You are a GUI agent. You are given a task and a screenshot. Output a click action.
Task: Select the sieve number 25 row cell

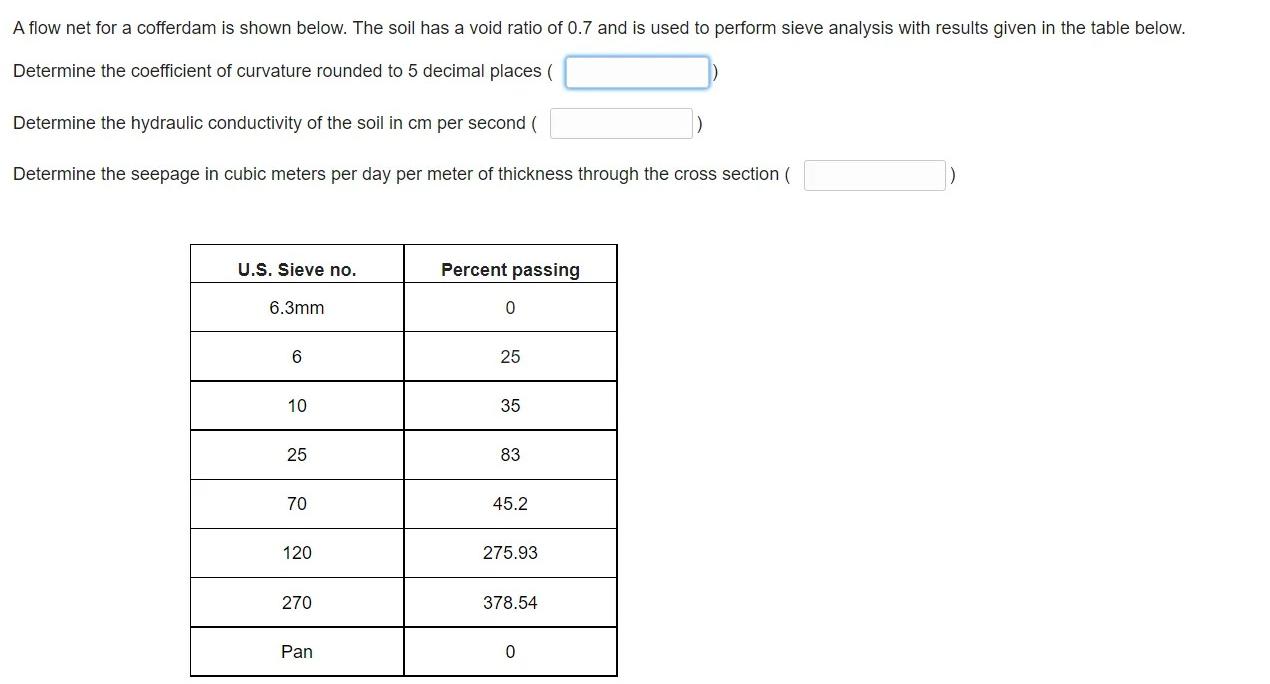point(296,454)
